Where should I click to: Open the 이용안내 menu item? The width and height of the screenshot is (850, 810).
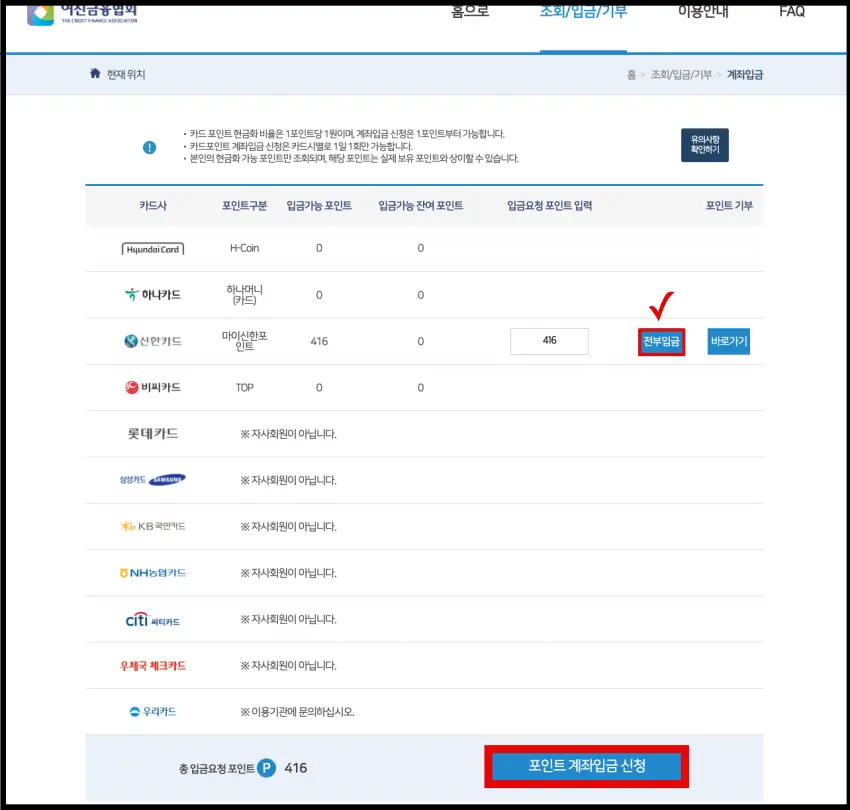703,9
